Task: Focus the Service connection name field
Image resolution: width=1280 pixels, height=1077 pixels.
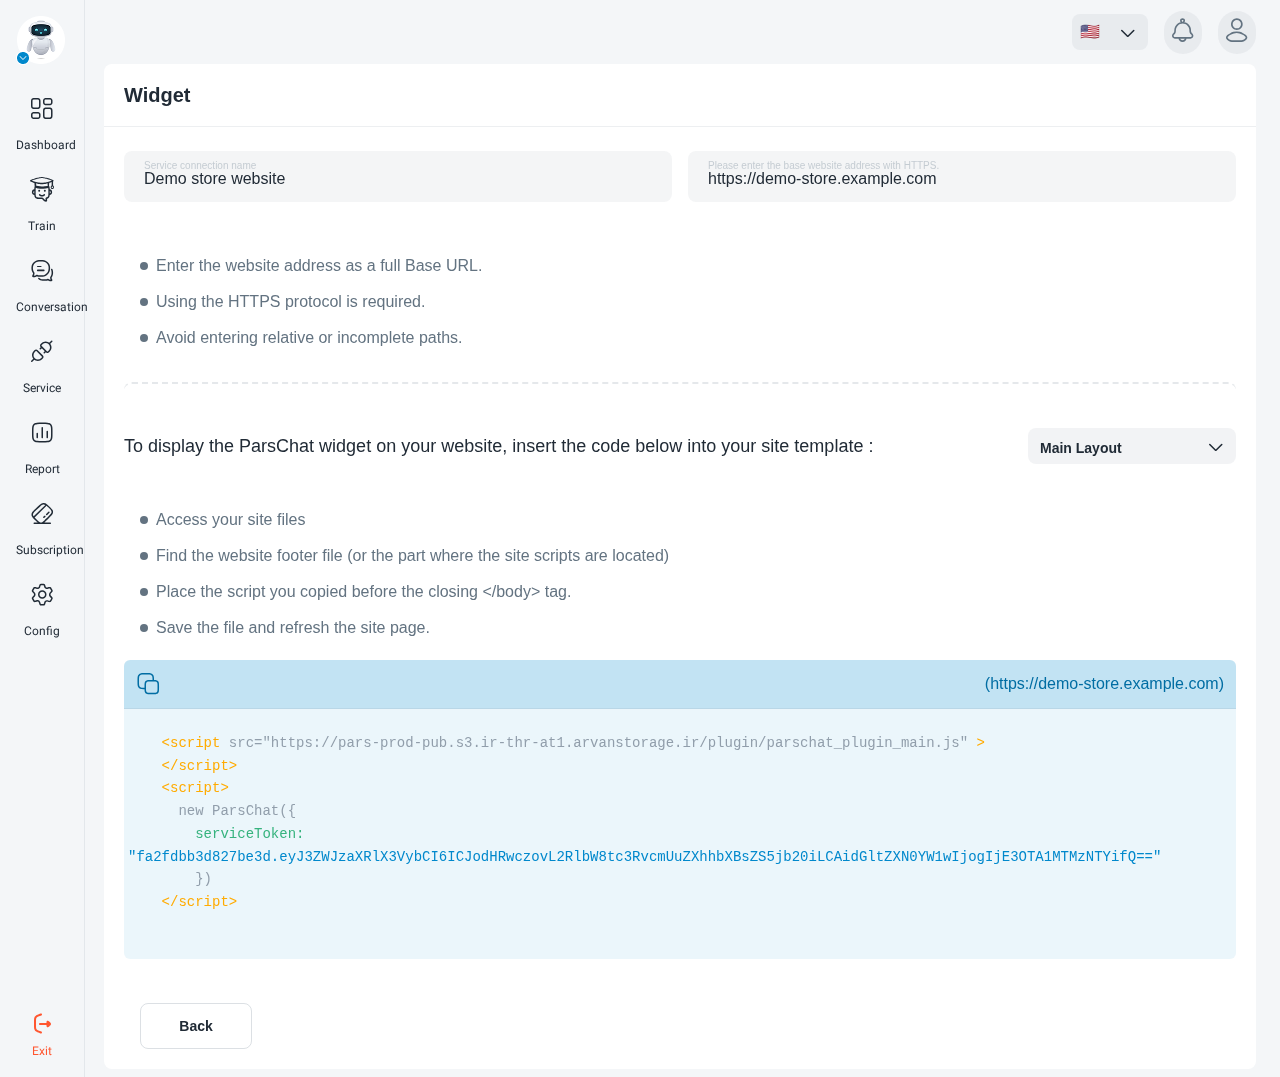Action: click(398, 176)
